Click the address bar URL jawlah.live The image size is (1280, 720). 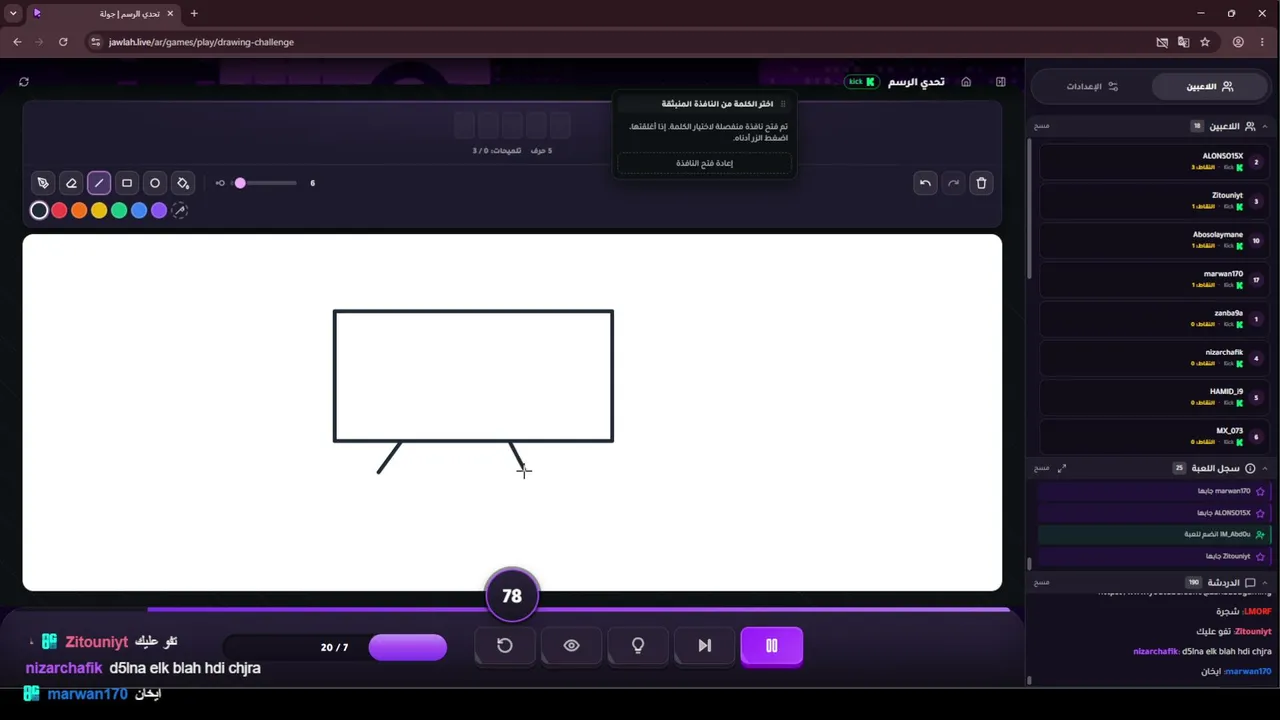tap(201, 42)
